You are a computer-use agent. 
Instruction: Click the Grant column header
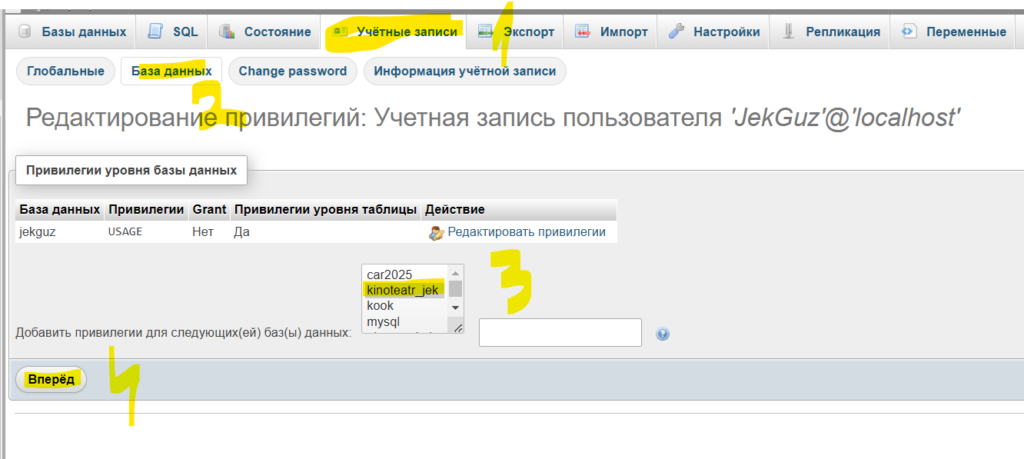click(209, 210)
